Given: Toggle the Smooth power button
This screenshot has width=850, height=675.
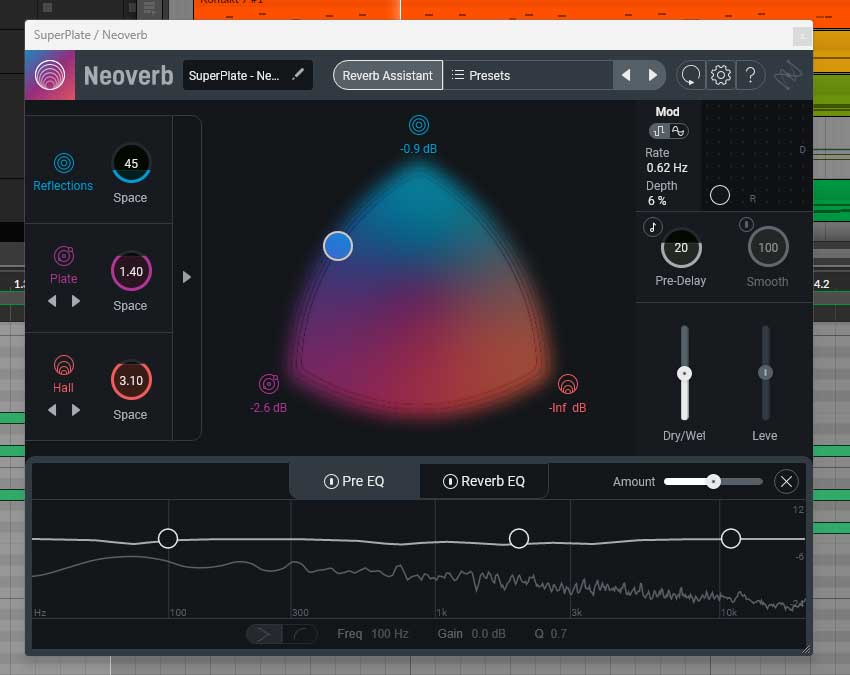Looking at the screenshot, I should pyautogui.click(x=746, y=224).
